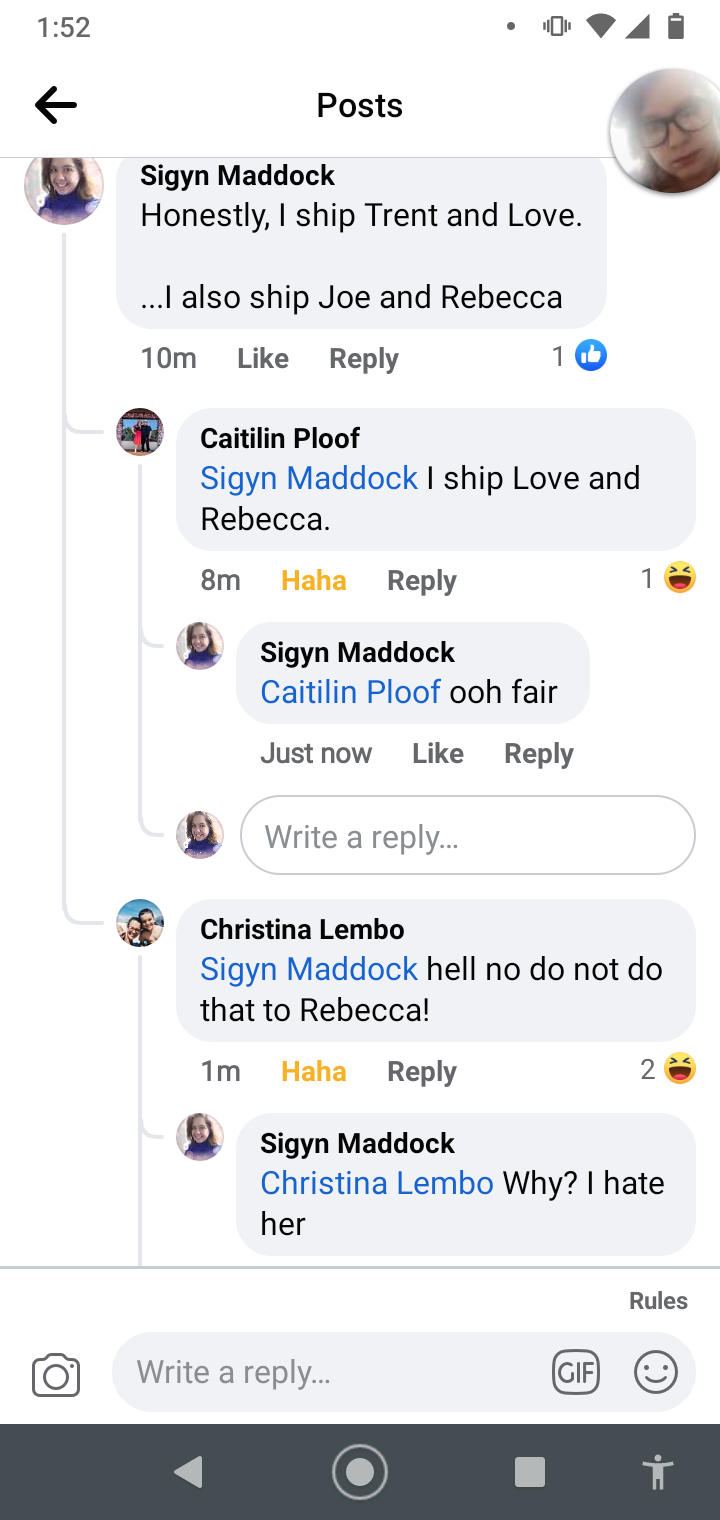View thumbs-up reaction on Sigyn's comment
720x1520 pixels.
coord(580,355)
